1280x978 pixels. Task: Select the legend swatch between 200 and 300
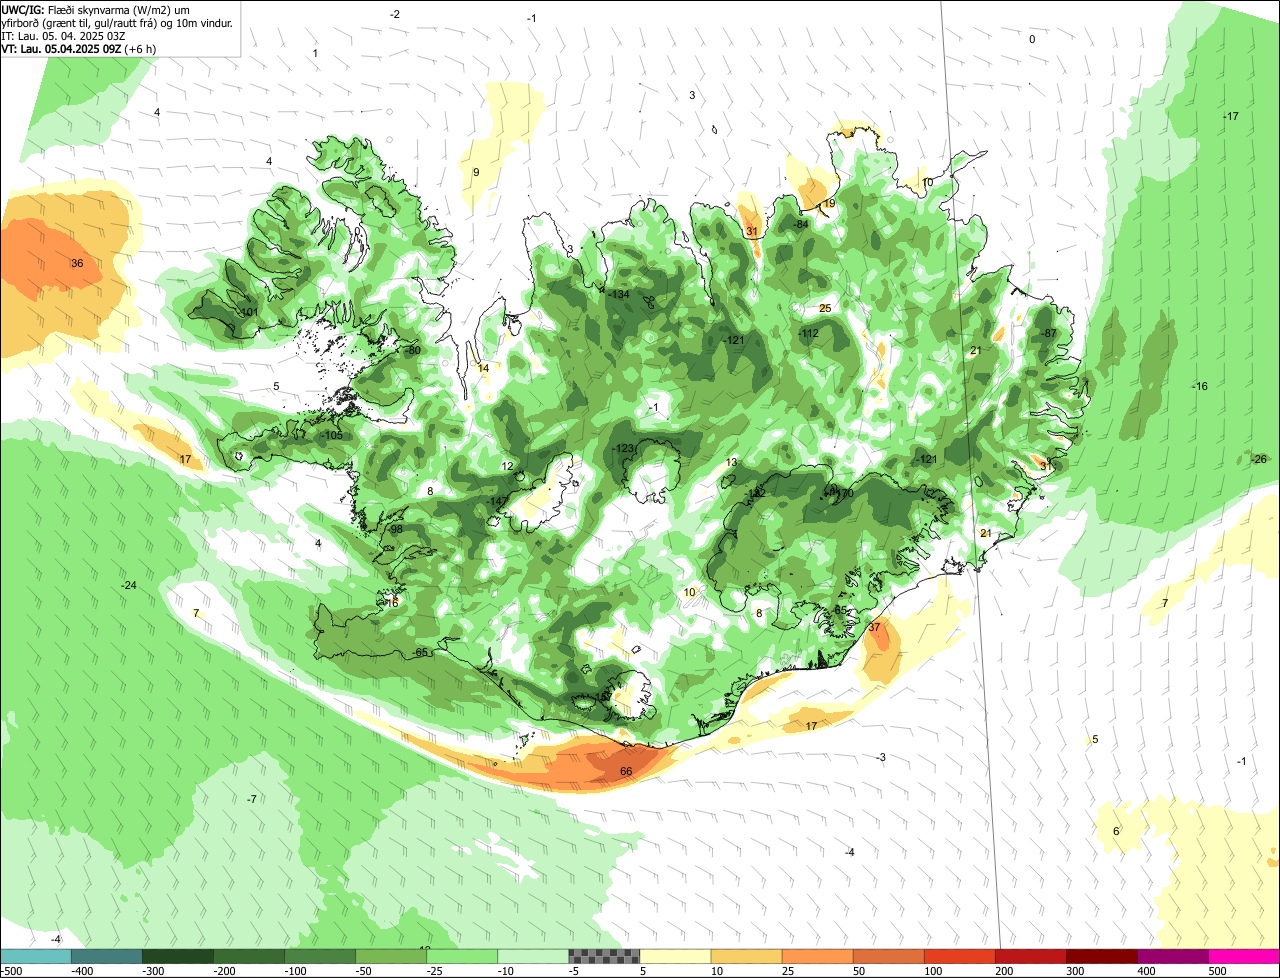(x=1030, y=957)
